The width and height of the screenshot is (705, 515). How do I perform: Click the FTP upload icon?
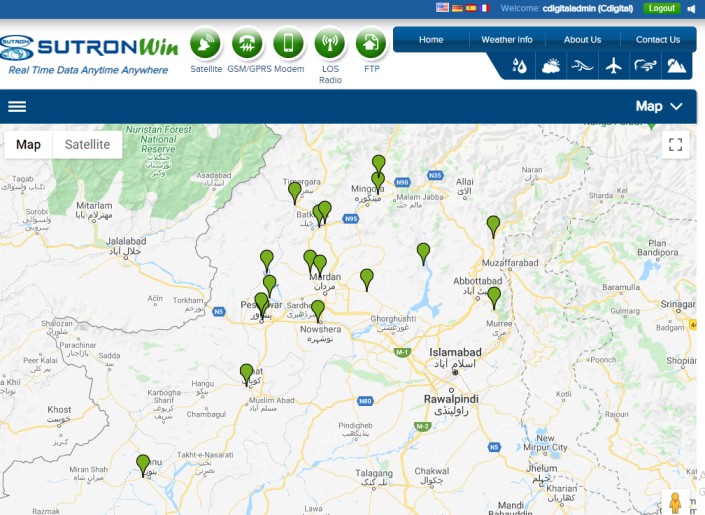click(371, 44)
